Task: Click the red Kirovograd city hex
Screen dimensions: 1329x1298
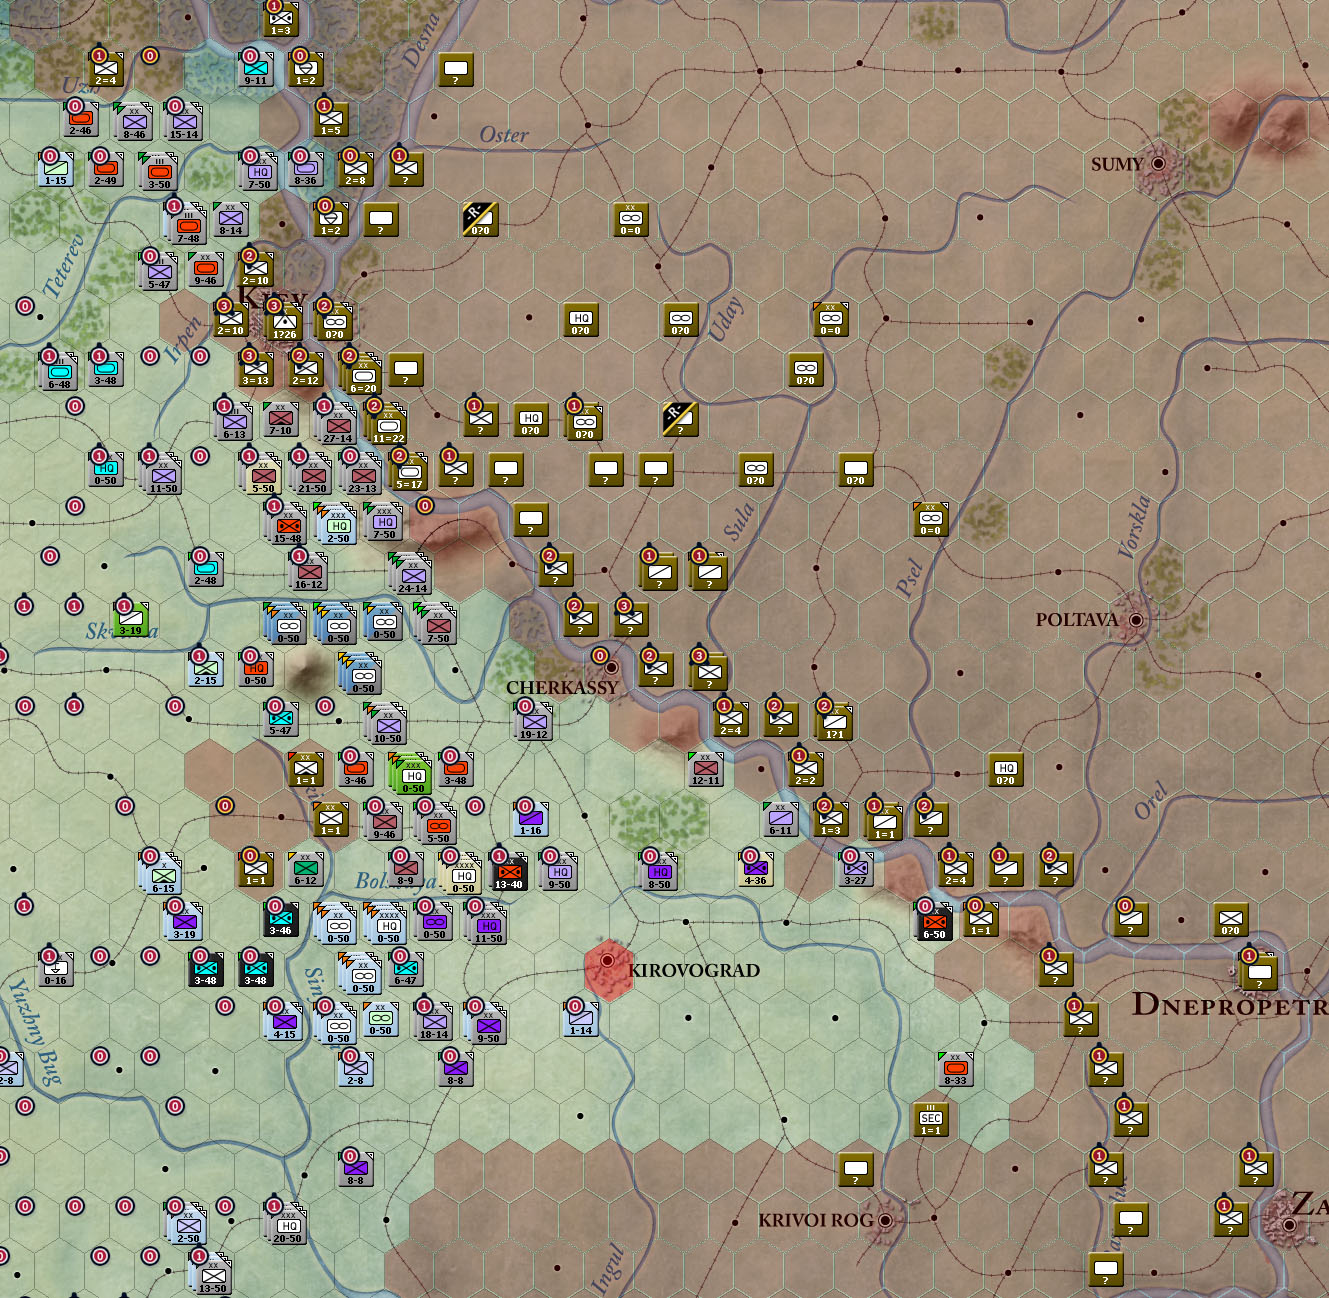Action: pos(608,969)
